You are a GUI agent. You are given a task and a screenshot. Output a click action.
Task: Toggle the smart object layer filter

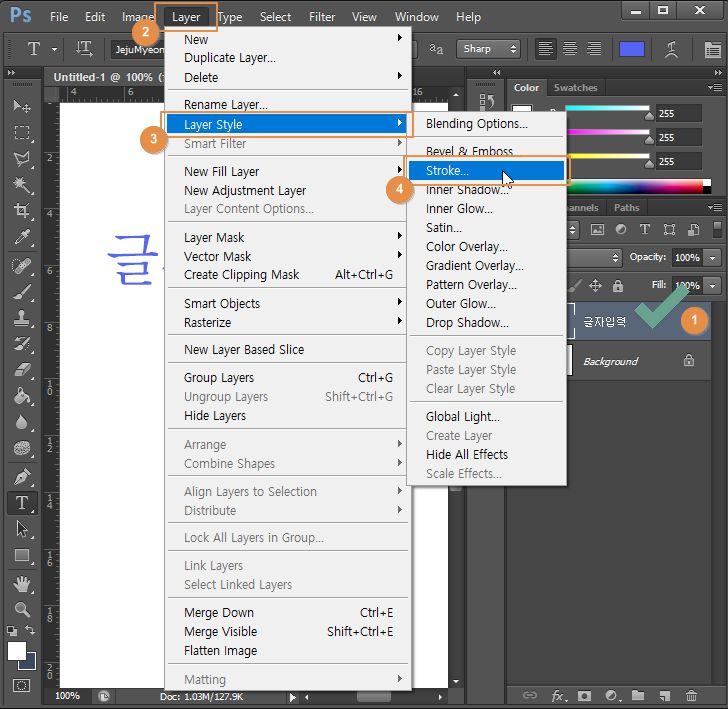tap(693, 229)
